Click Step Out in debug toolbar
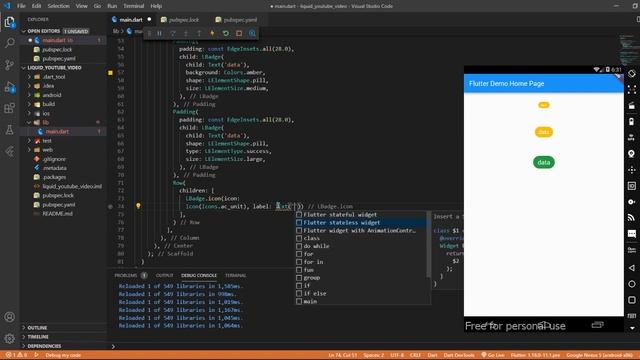The image size is (640, 360). pos(199,33)
